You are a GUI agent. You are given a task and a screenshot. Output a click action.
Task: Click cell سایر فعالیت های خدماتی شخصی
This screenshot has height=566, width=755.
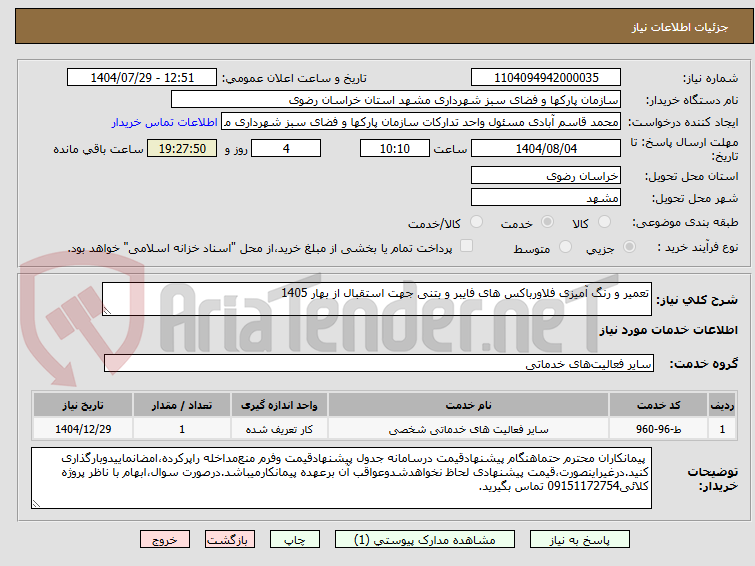(x=469, y=429)
